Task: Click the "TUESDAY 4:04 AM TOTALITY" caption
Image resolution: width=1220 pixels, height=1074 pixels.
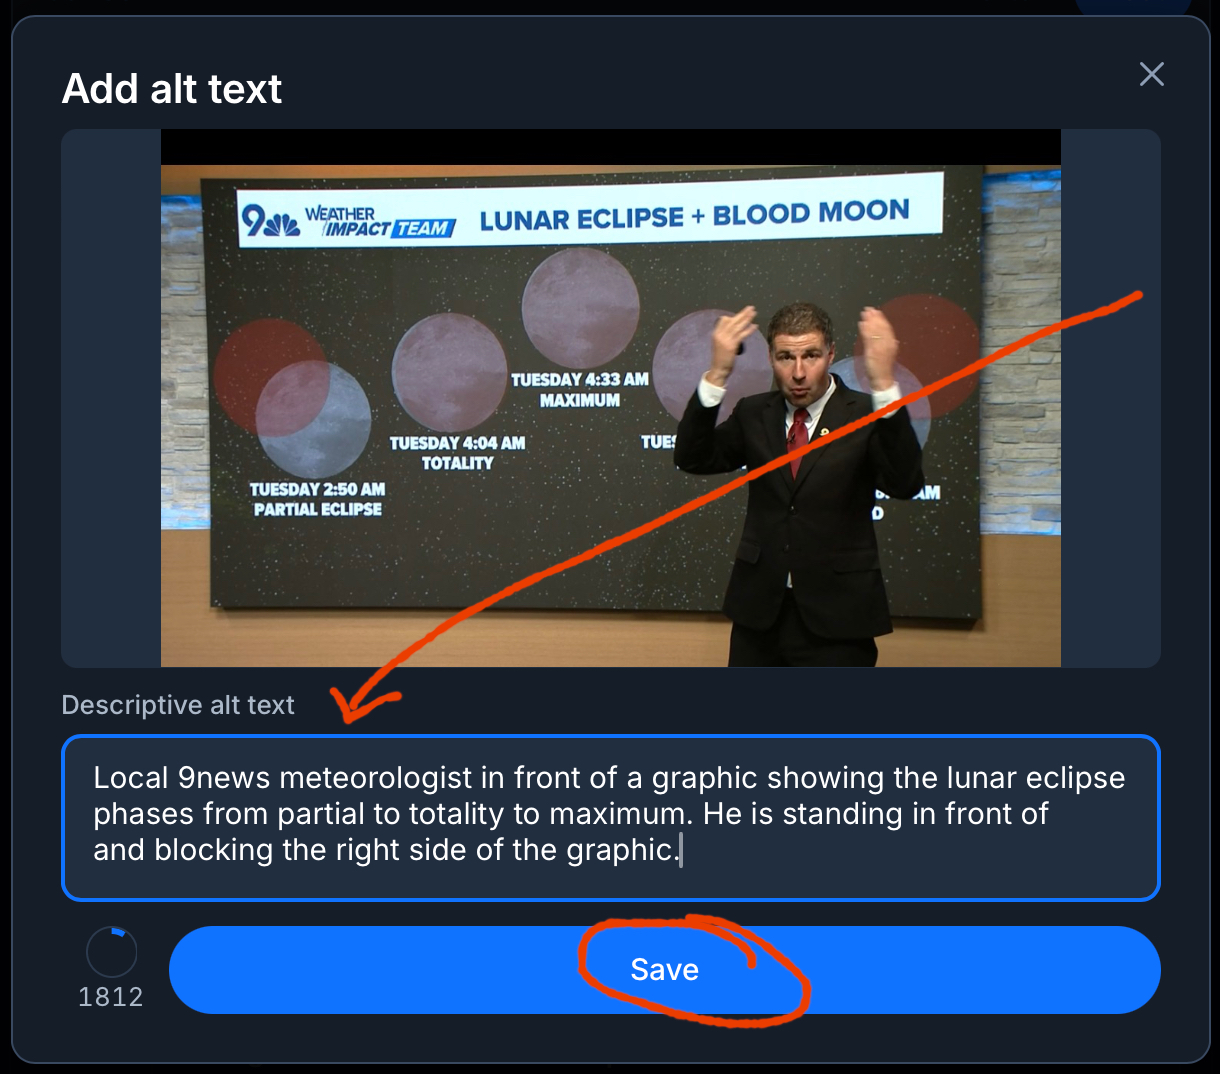Action: (x=457, y=453)
